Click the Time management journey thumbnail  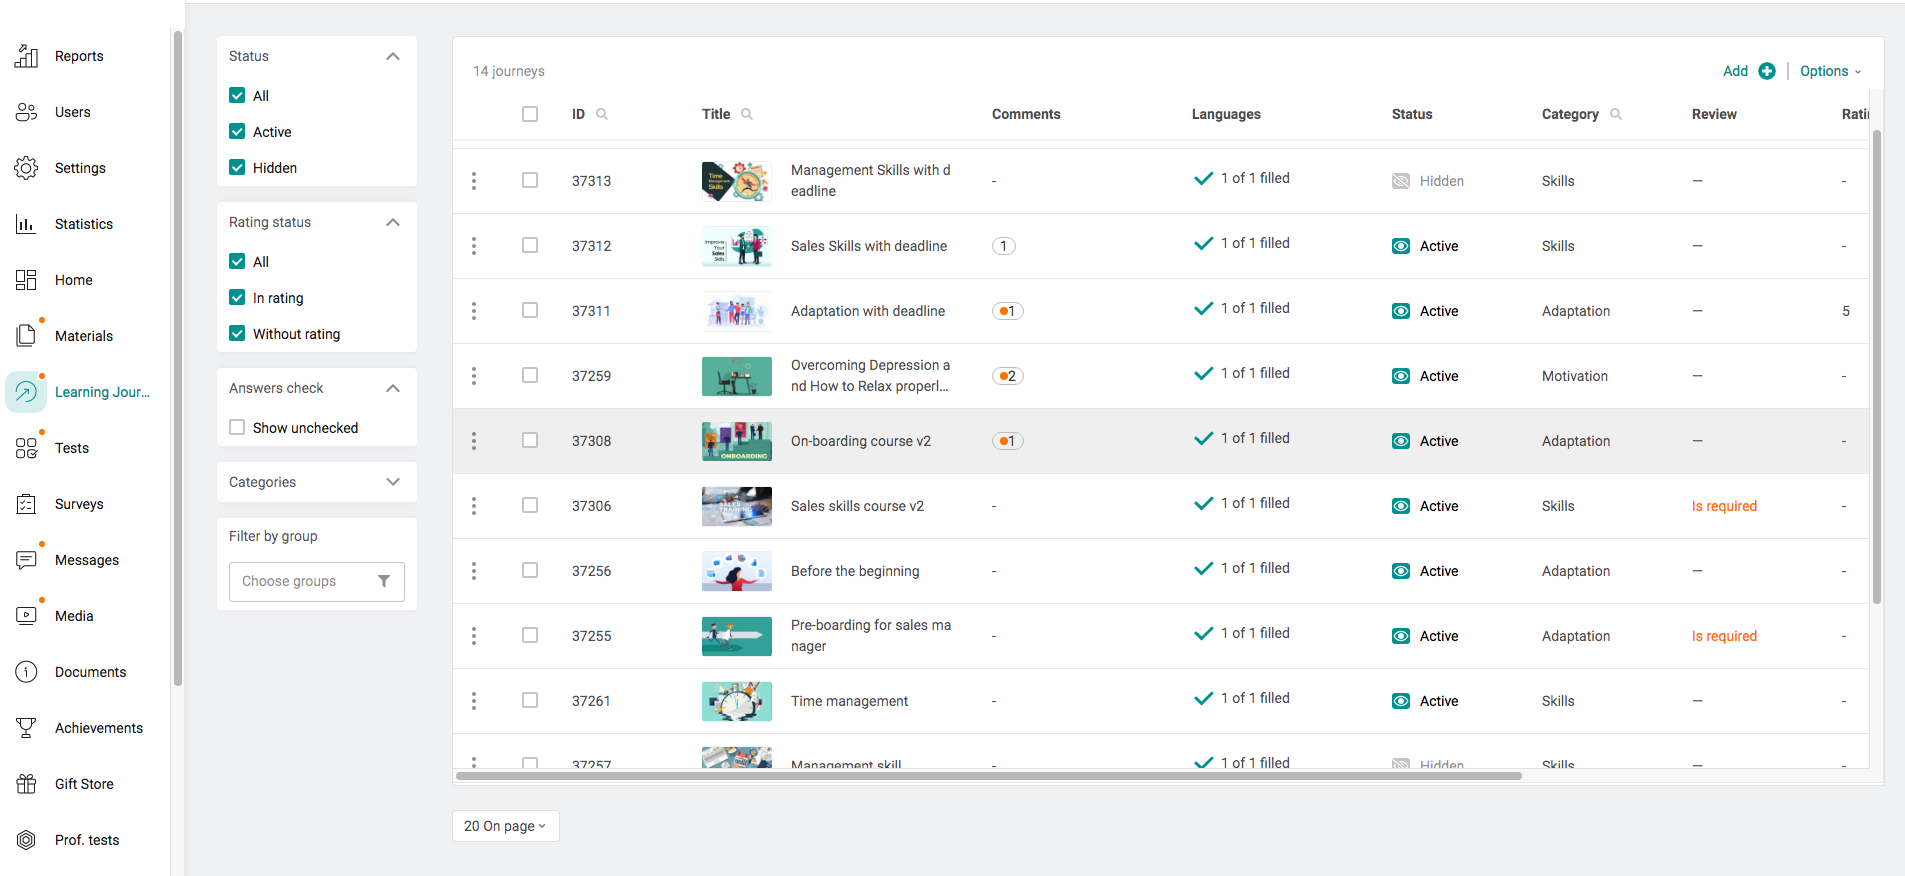[x=736, y=701]
